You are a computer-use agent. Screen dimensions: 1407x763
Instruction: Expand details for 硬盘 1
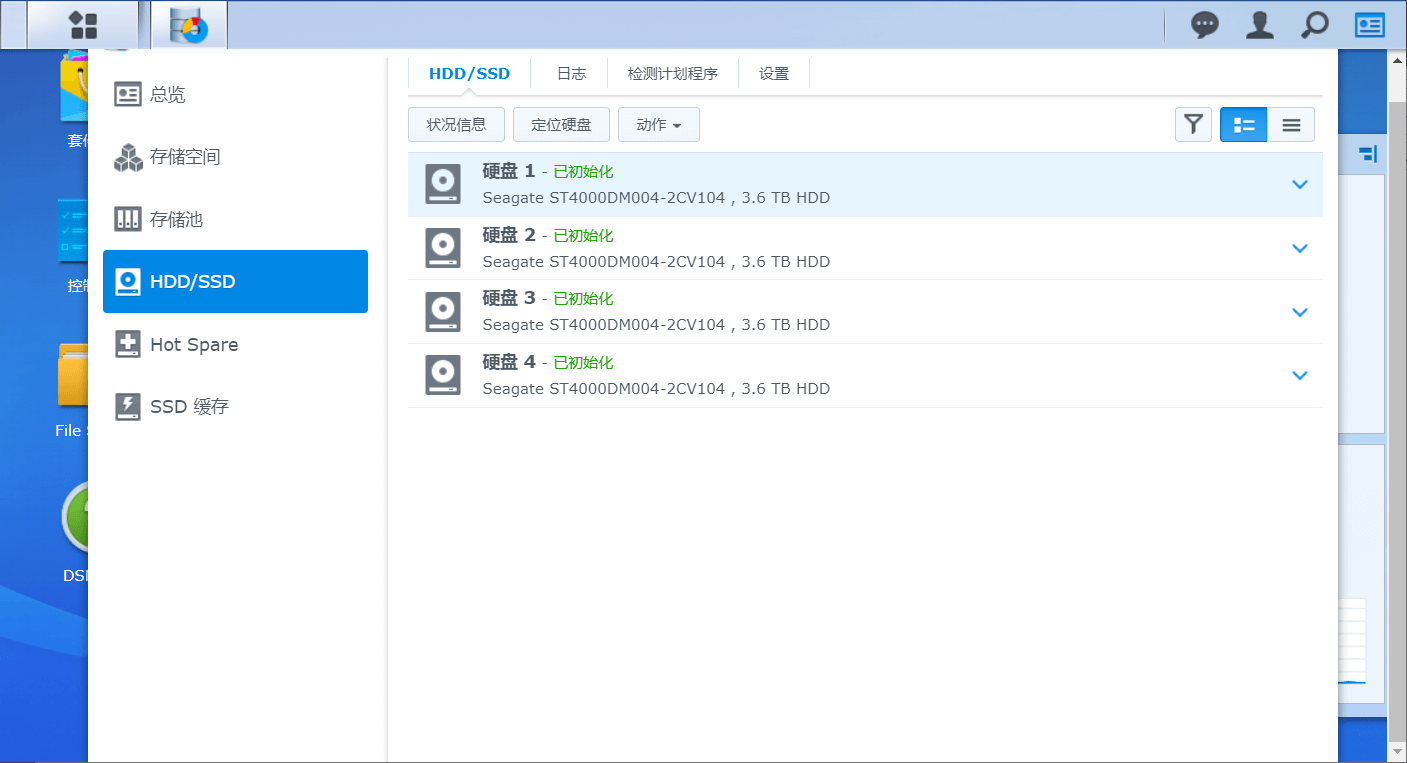click(x=1300, y=184)
